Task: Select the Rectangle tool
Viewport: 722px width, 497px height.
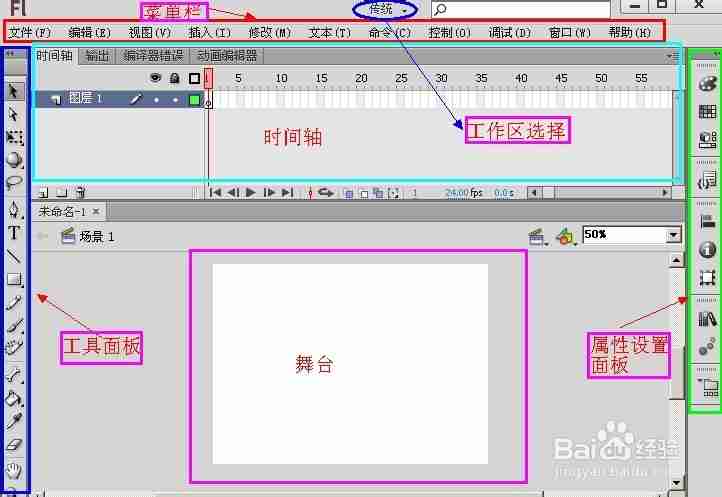Action: 14,279
